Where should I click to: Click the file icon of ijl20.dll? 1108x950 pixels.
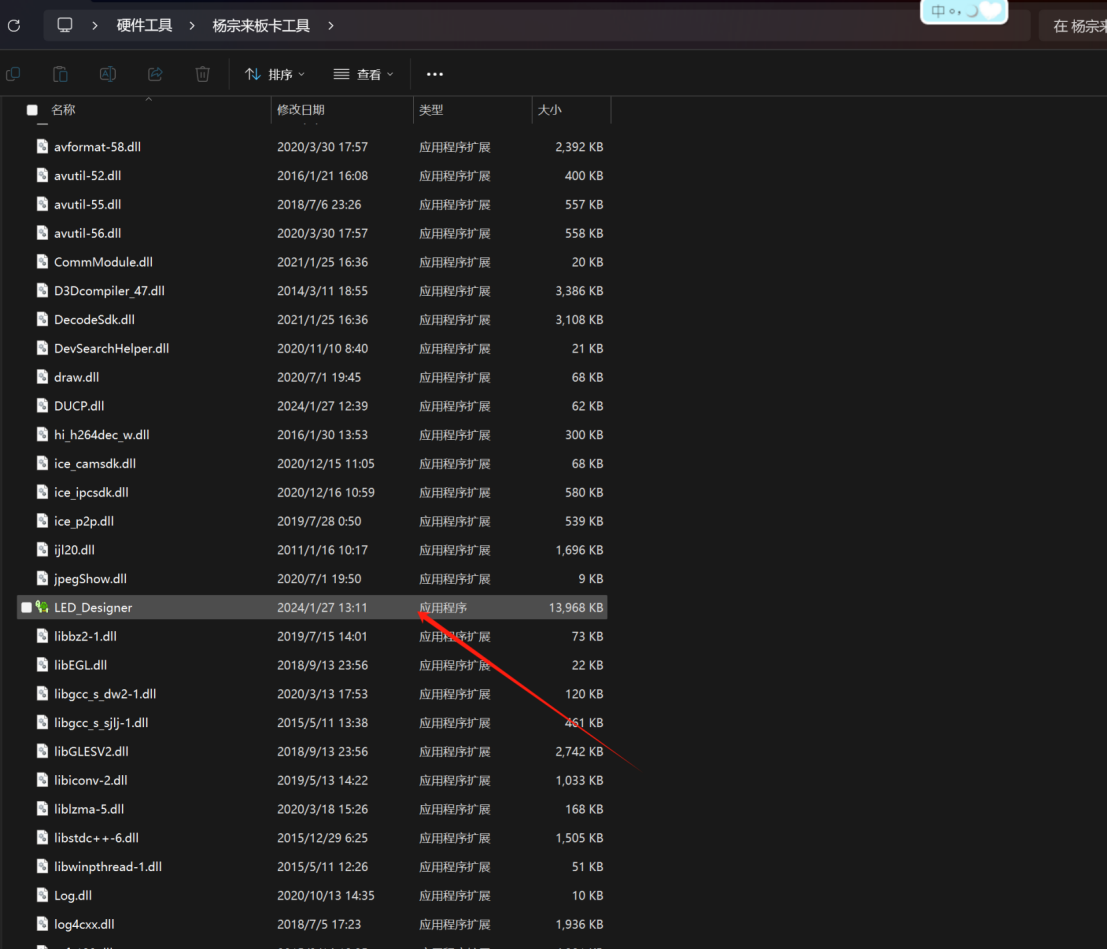[42, 549]
